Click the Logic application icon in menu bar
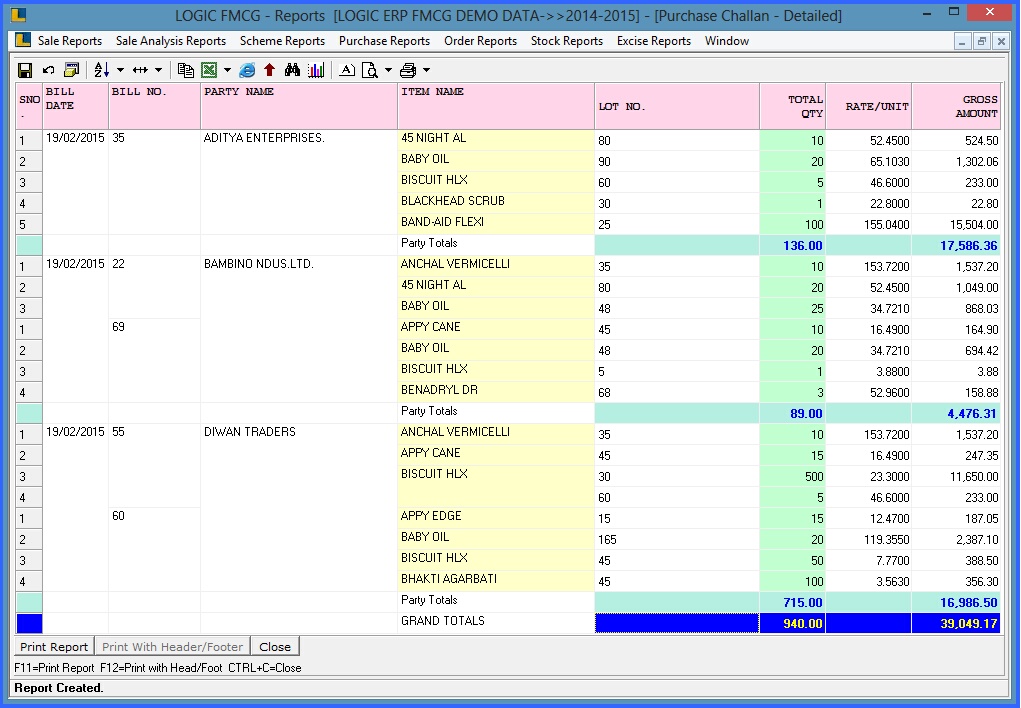 tap(23, 40)
